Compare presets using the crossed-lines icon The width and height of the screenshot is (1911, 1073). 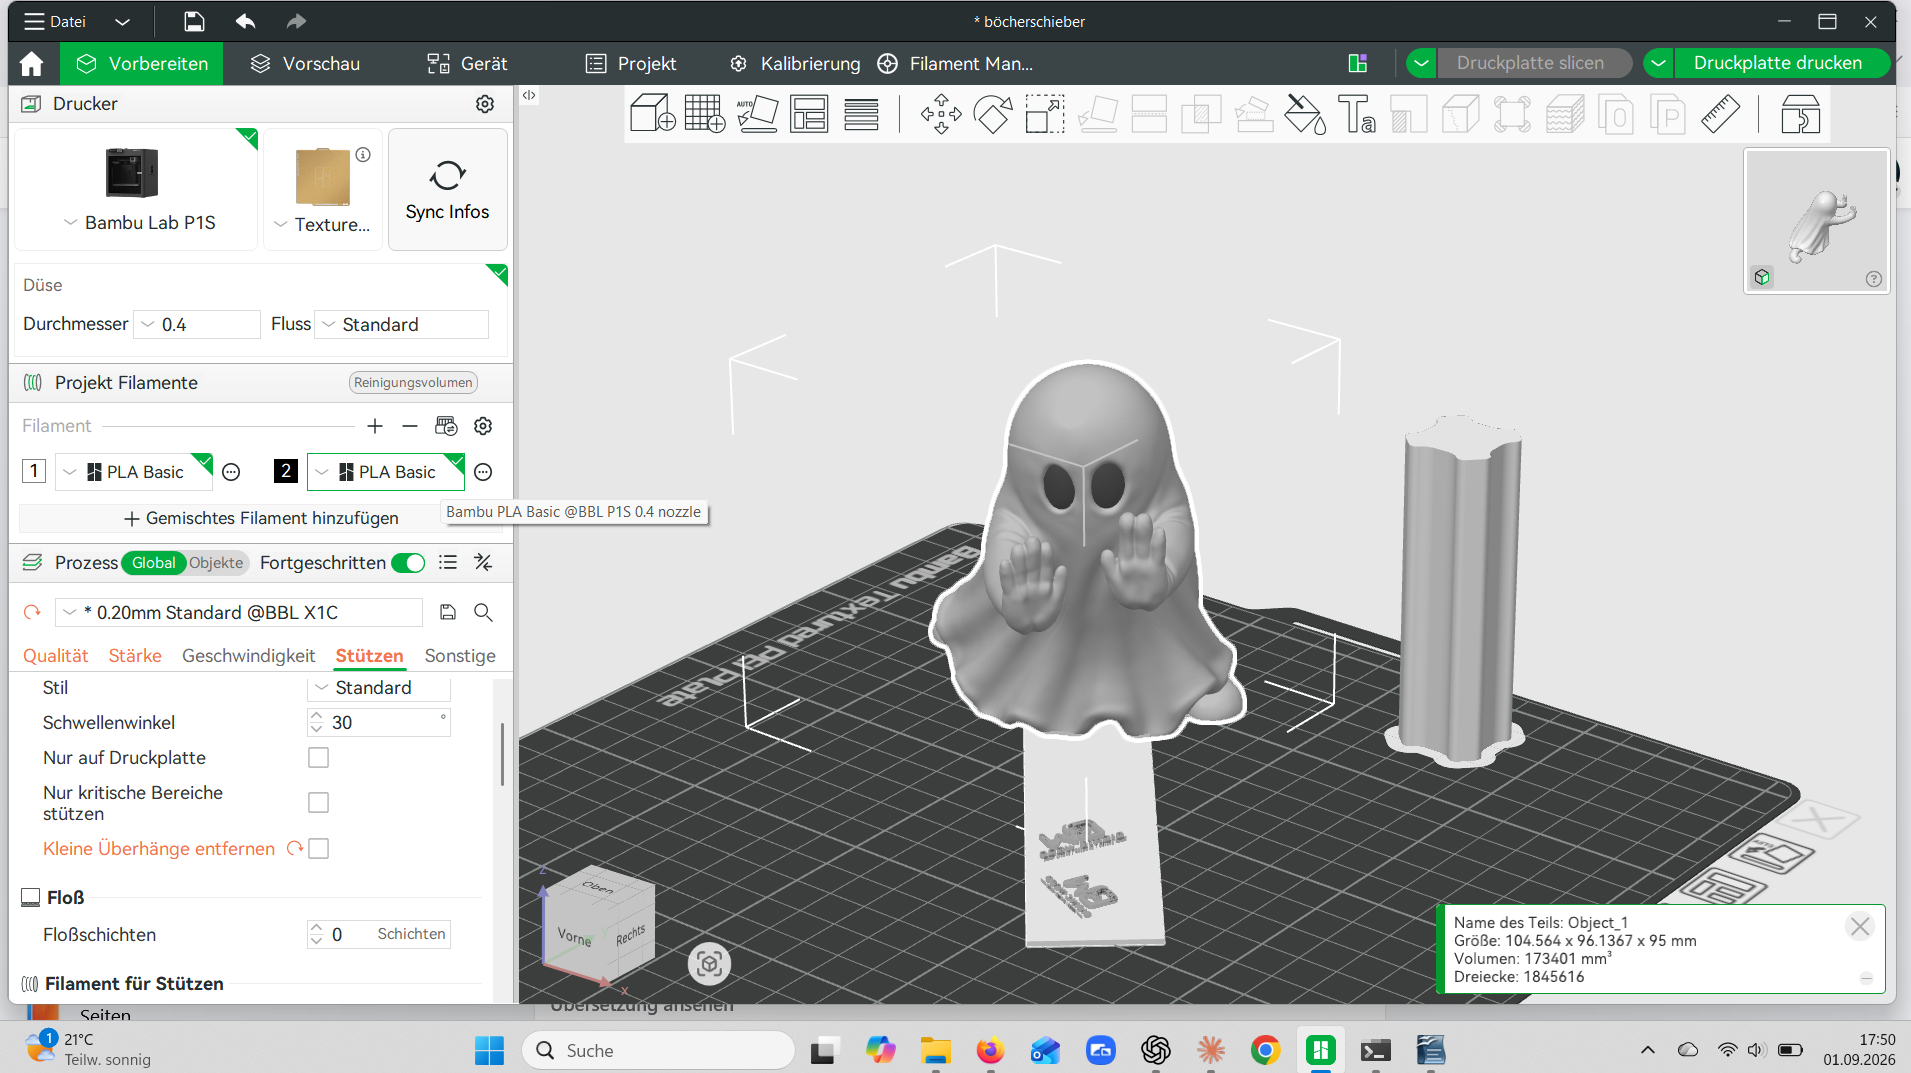(x=483, y=563)
